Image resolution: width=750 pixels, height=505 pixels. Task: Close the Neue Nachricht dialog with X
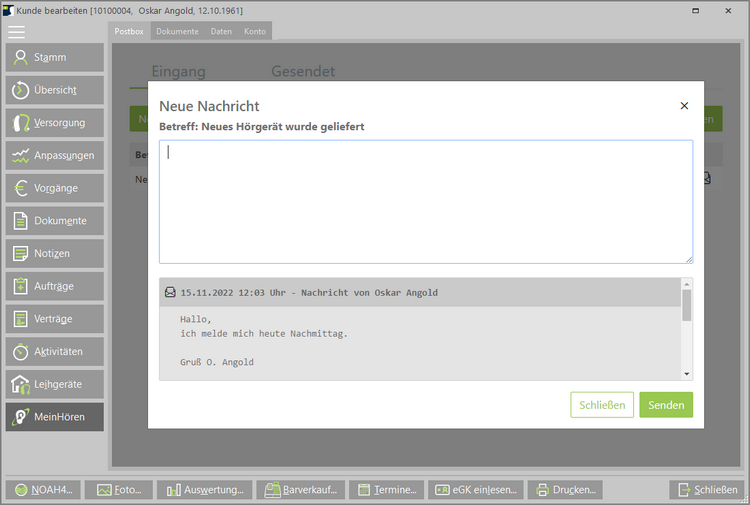pyautogui.click(x=684, y=106)
